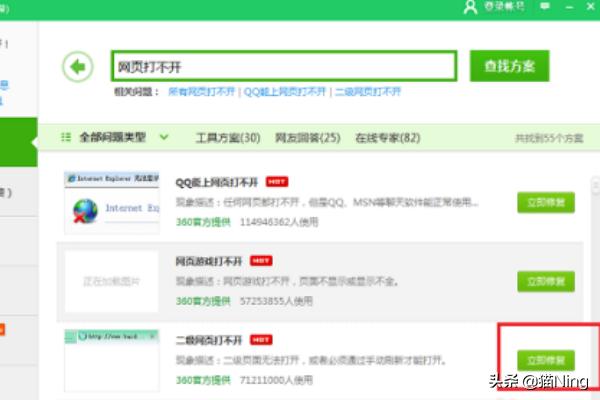Open the QQ能上网页打不开 related link
The image size is (600, 400).
285,92
